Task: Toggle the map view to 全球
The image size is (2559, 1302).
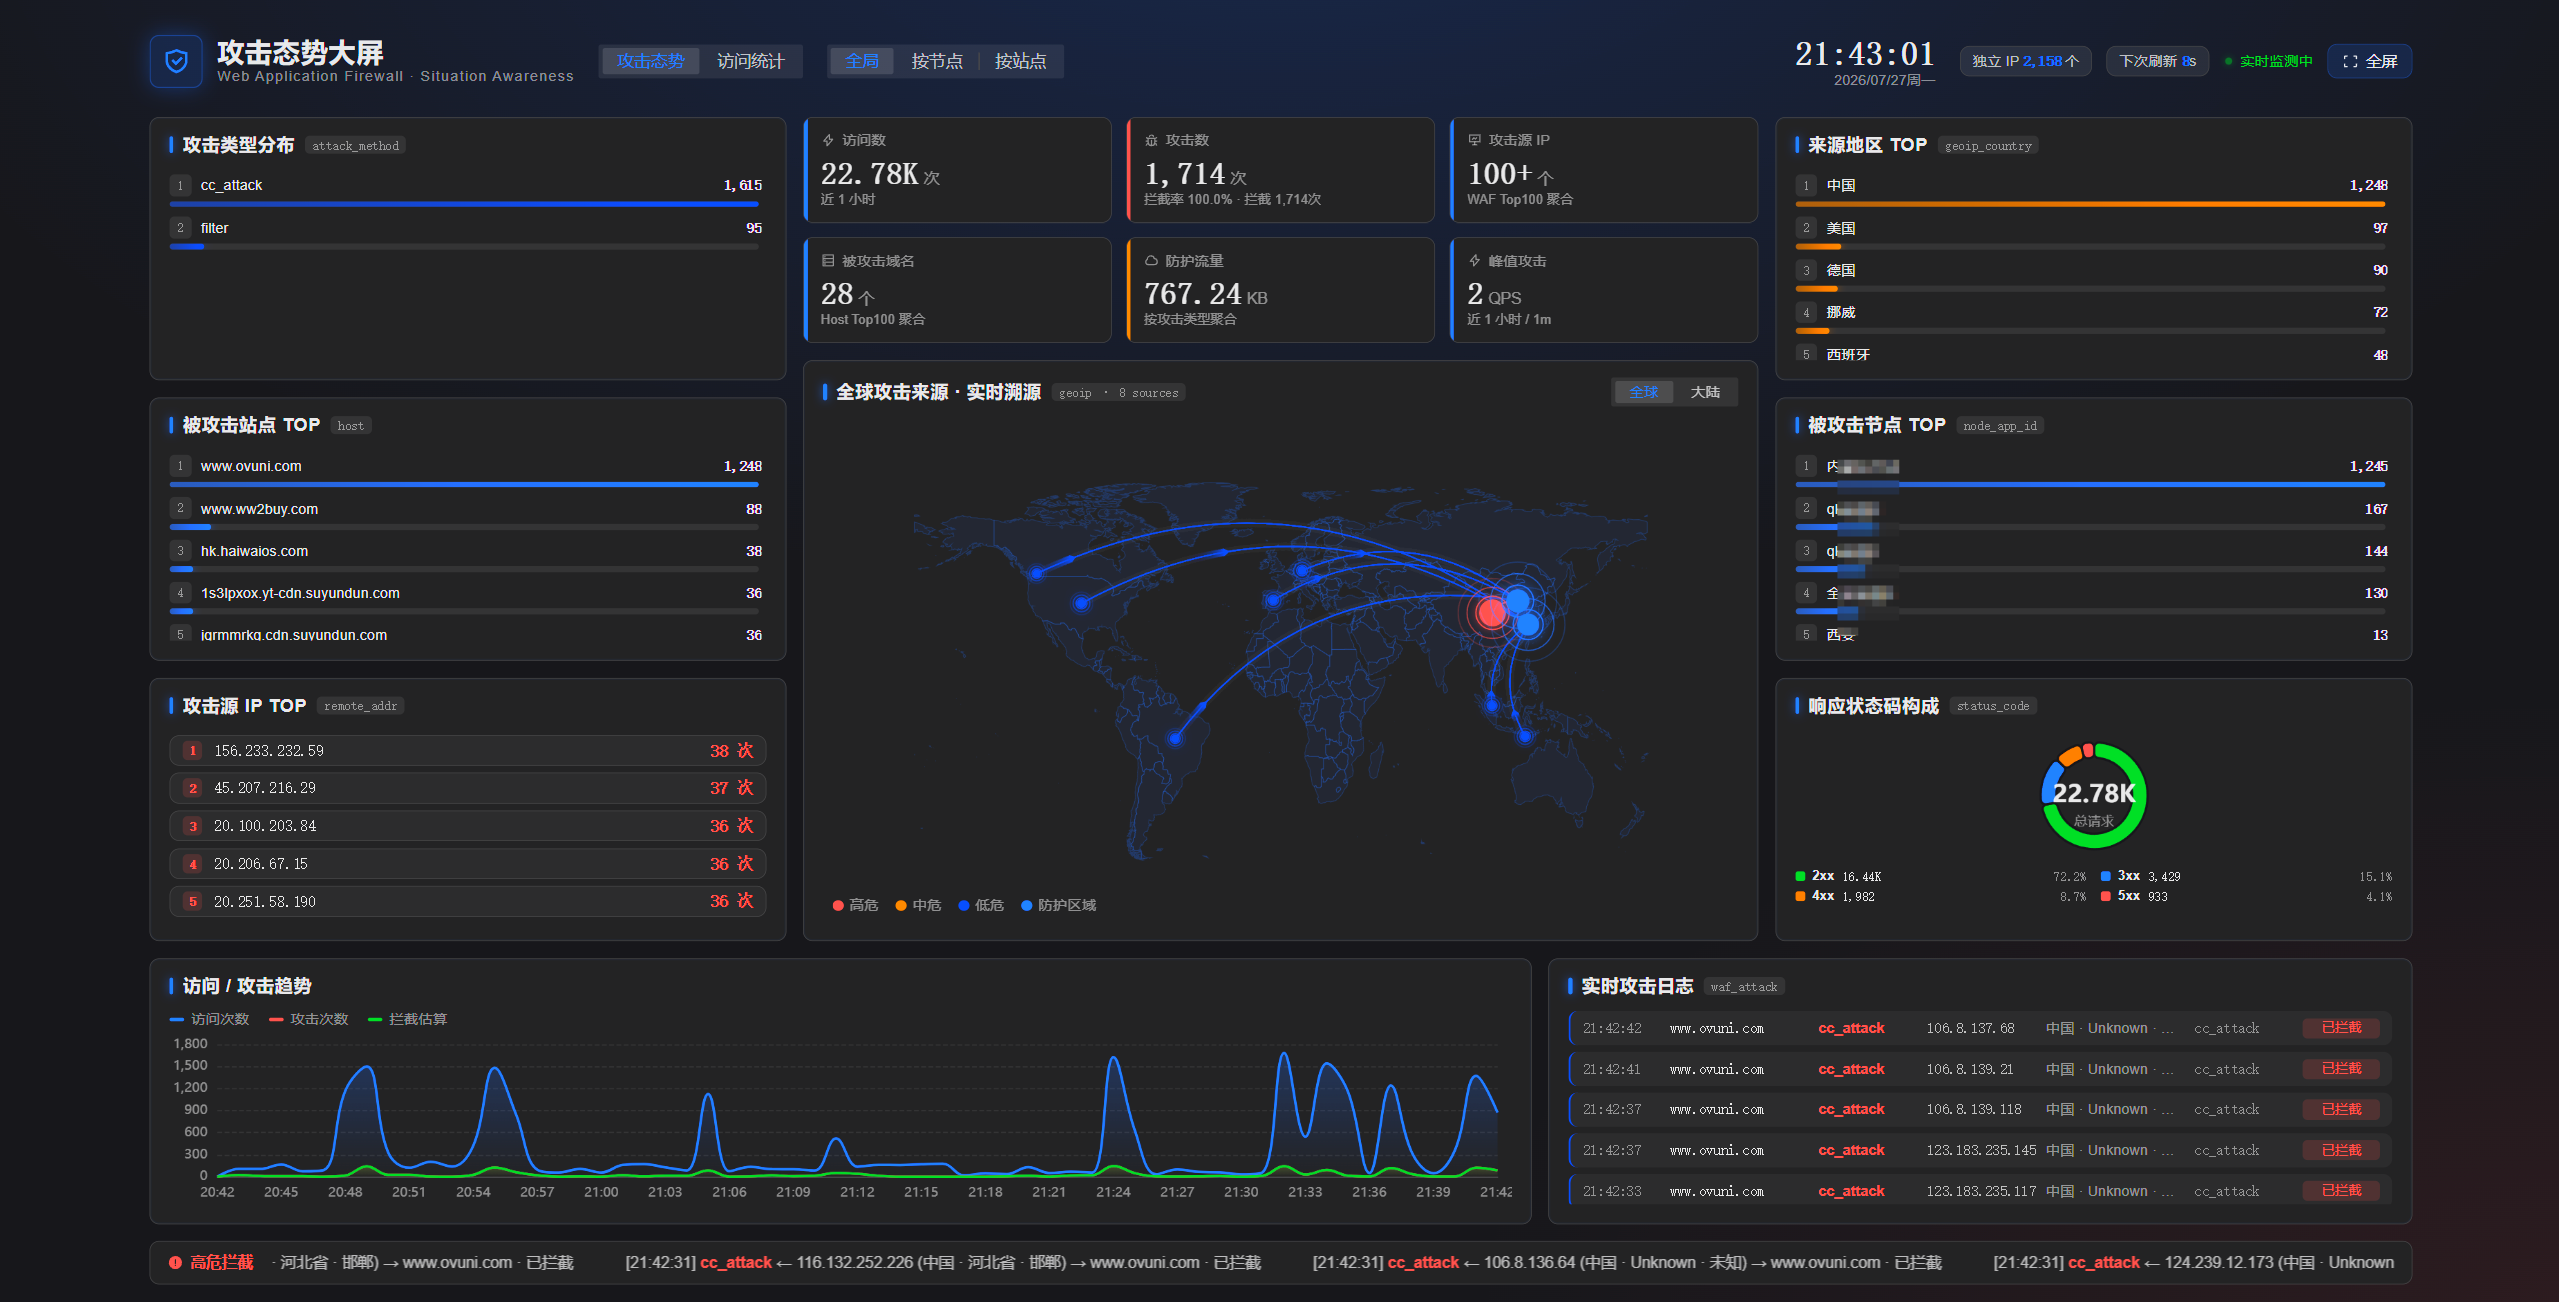Action: [1644, 392]
